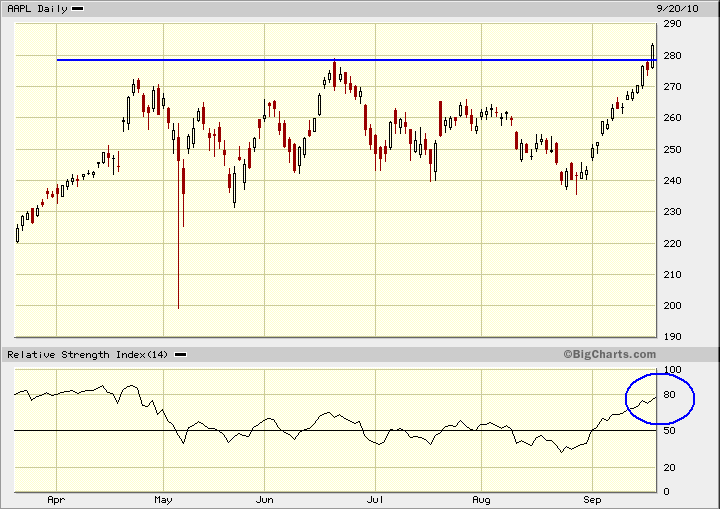Click the black legend marker beside AAPL Daily
Image resolution: width=720 pixels, height=509 pixels.
pos(78,8)
